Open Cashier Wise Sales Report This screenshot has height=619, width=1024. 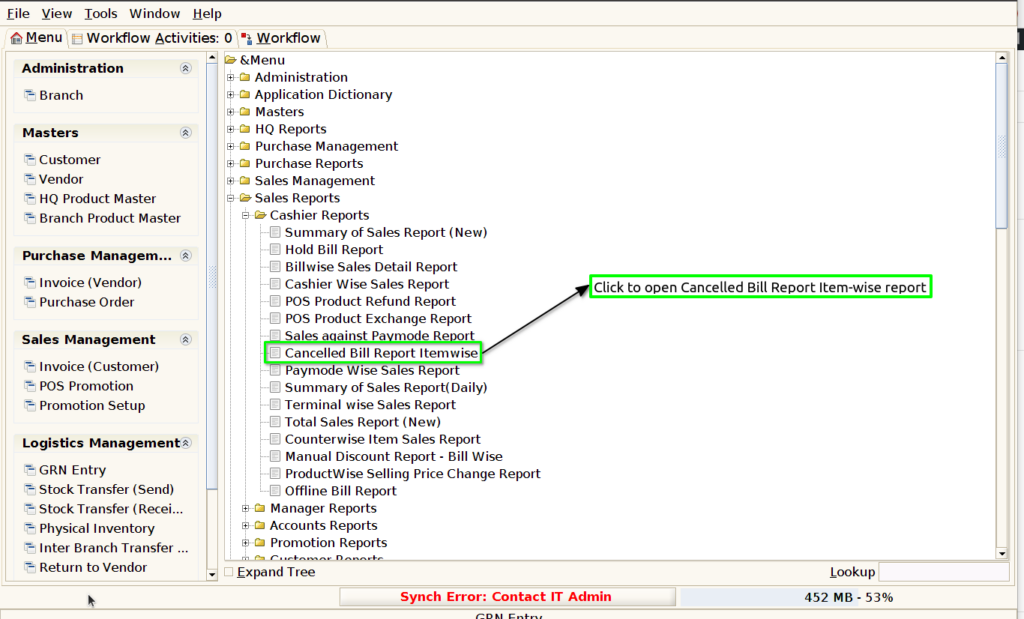367,284
